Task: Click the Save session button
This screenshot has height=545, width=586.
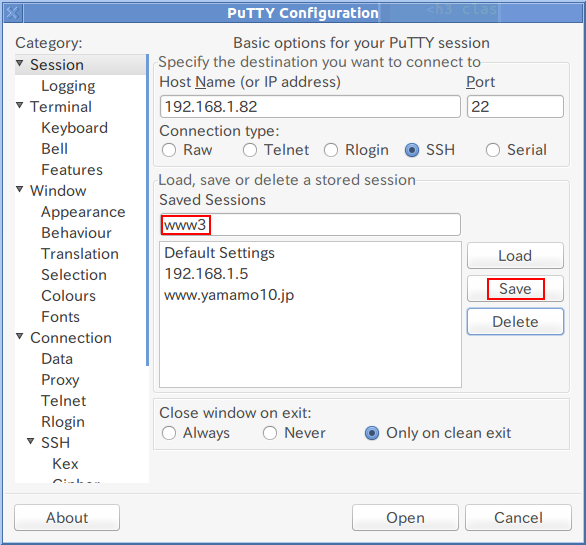Action: (515, 289)
